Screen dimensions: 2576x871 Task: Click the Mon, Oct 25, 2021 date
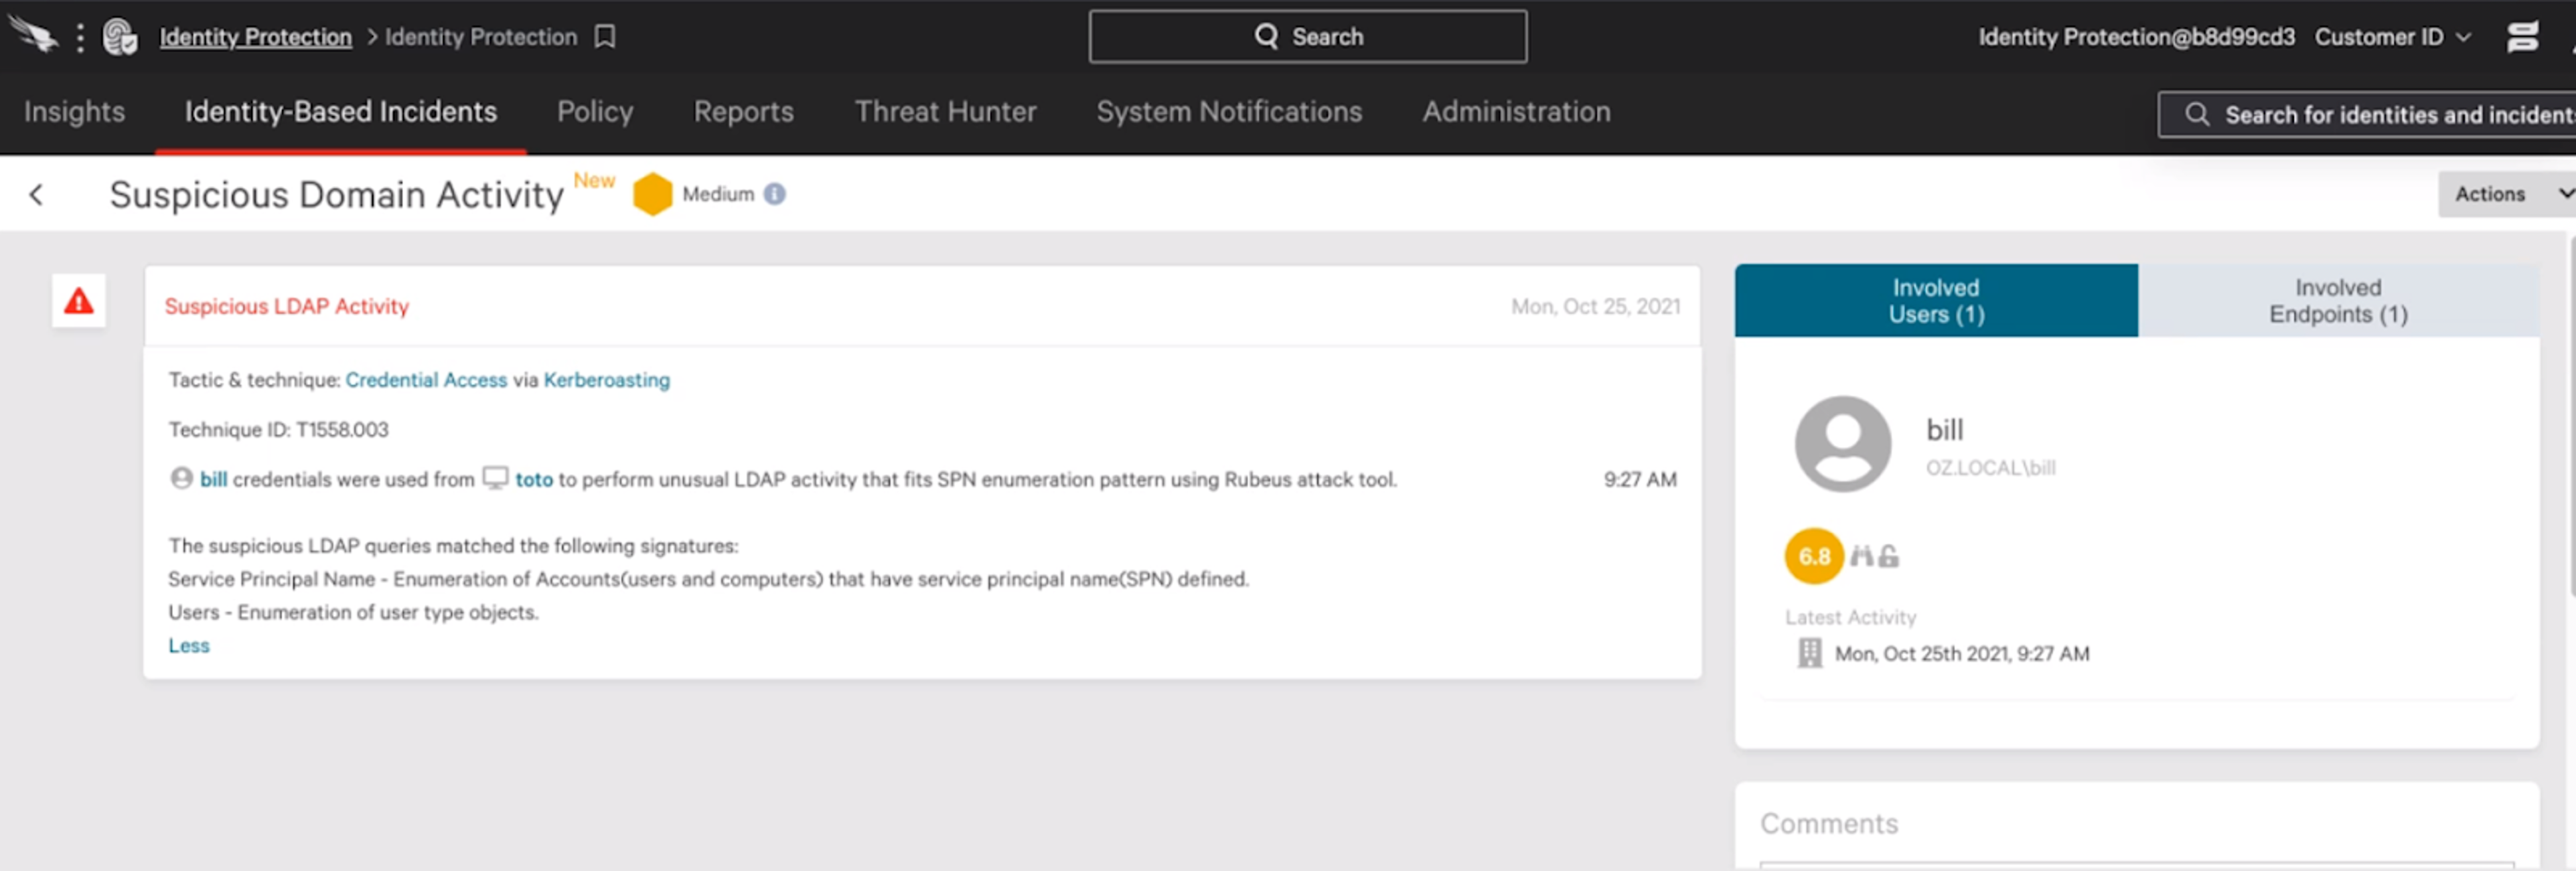[1595, 306]
